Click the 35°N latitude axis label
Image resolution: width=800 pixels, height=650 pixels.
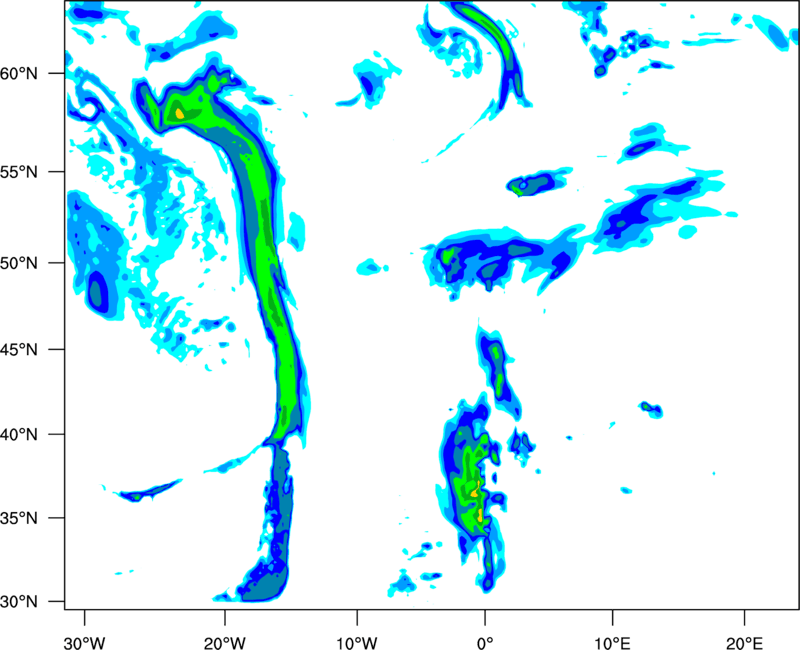click(19, 518)
